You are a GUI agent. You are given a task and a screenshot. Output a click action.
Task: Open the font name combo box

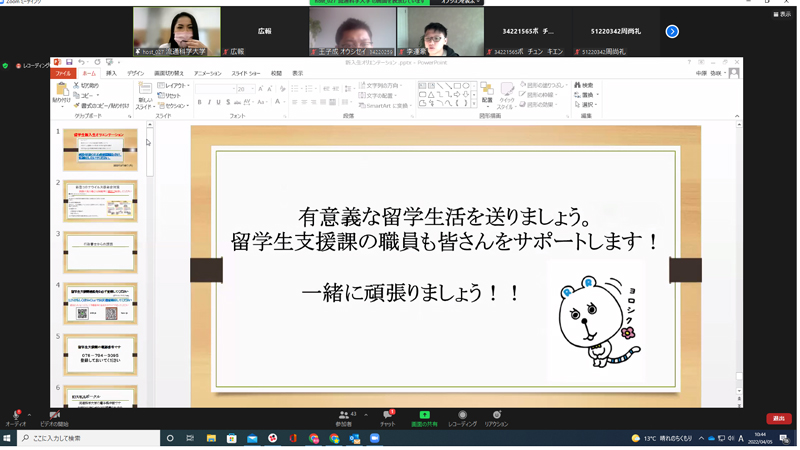point(215,89)
